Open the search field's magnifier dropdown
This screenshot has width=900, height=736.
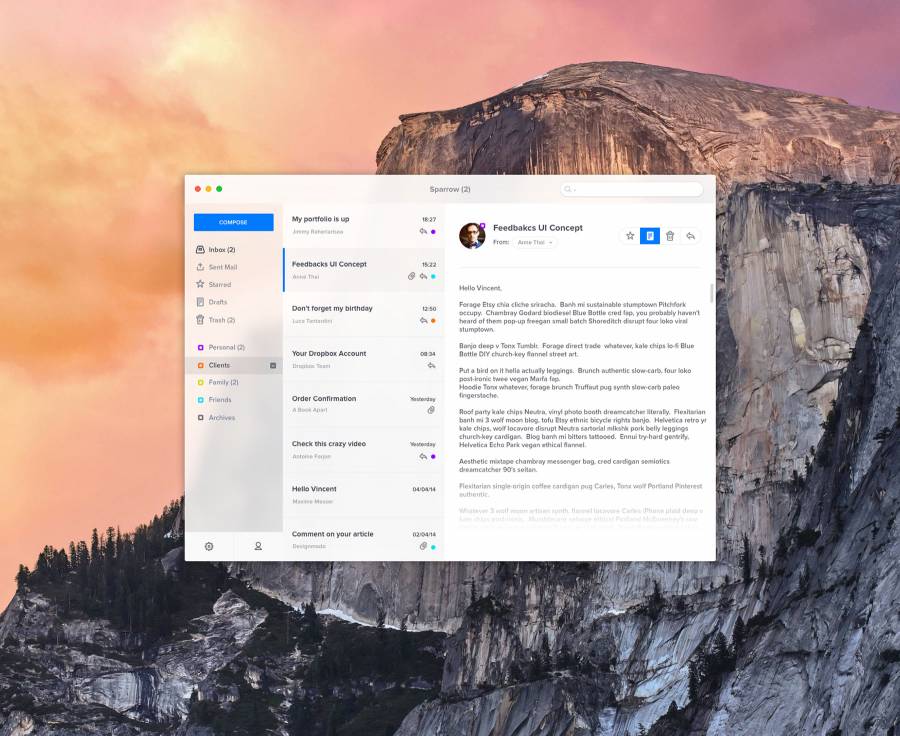point(569,189)
